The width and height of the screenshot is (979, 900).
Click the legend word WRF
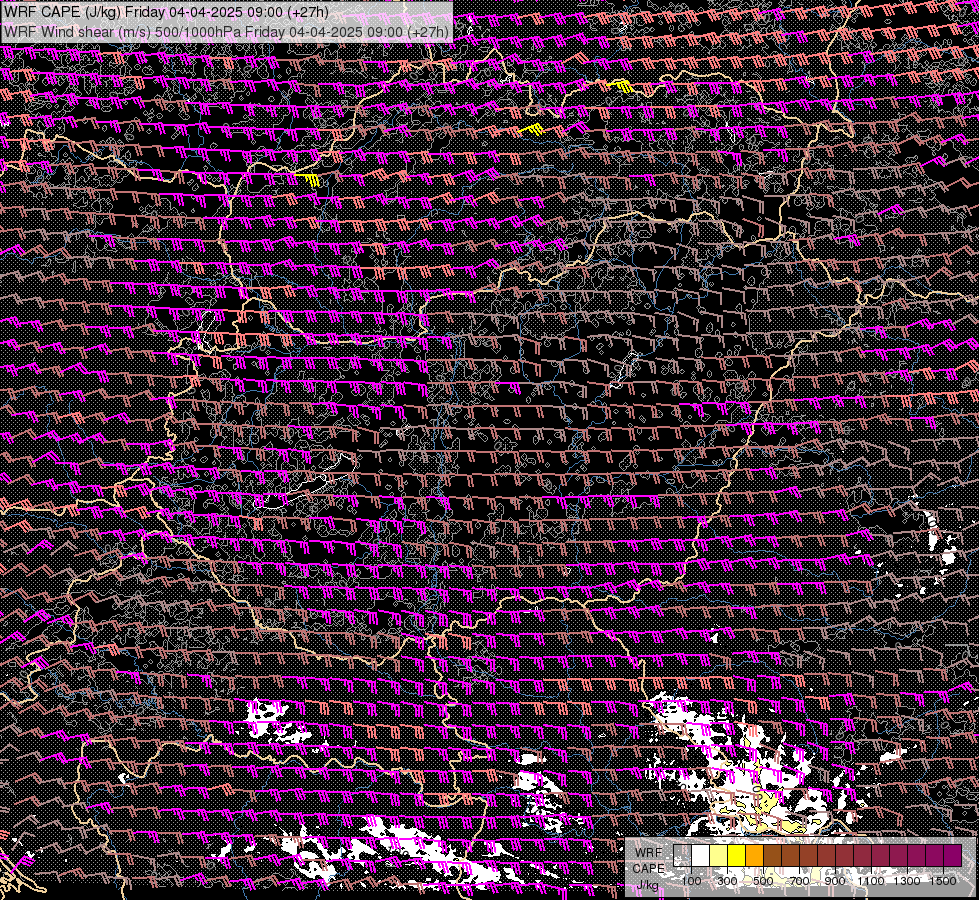pyautogui.click(x=649, y=853)
